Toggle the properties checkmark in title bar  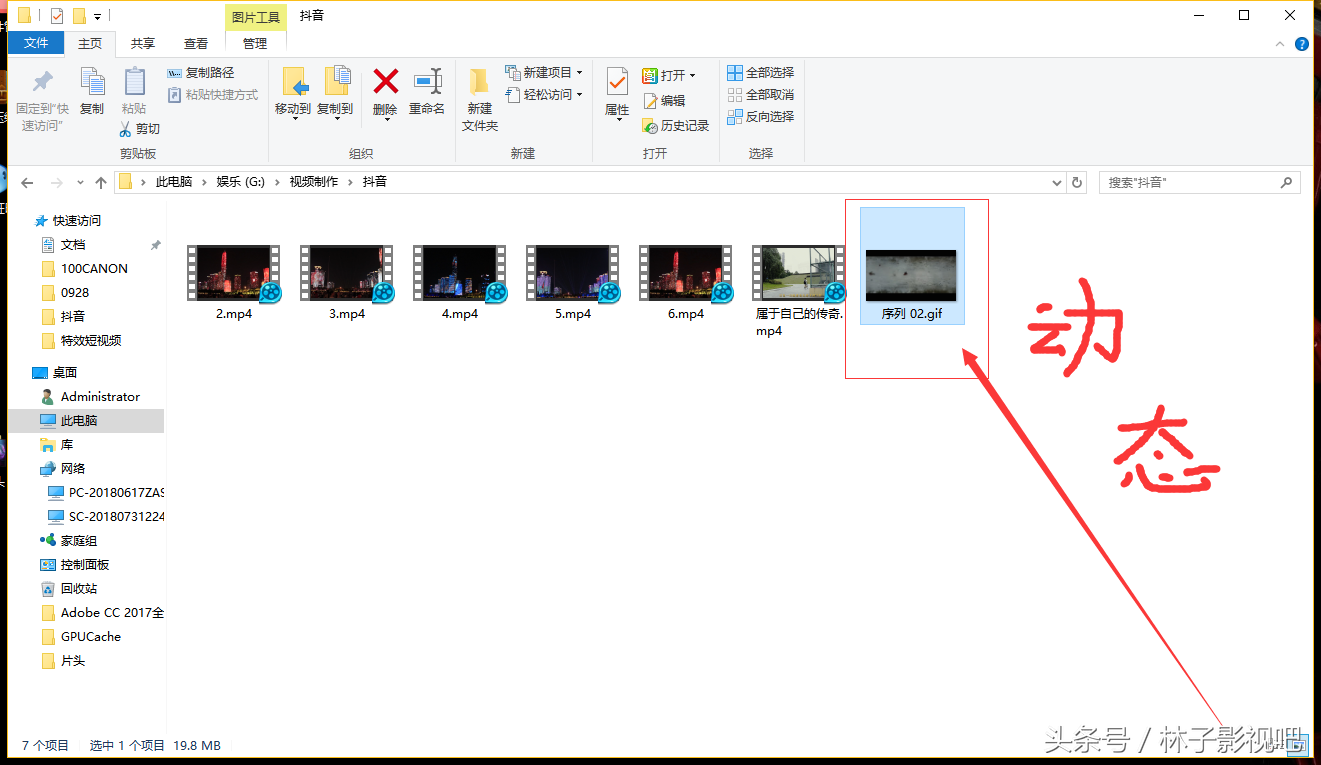click(x=56, y=15)
